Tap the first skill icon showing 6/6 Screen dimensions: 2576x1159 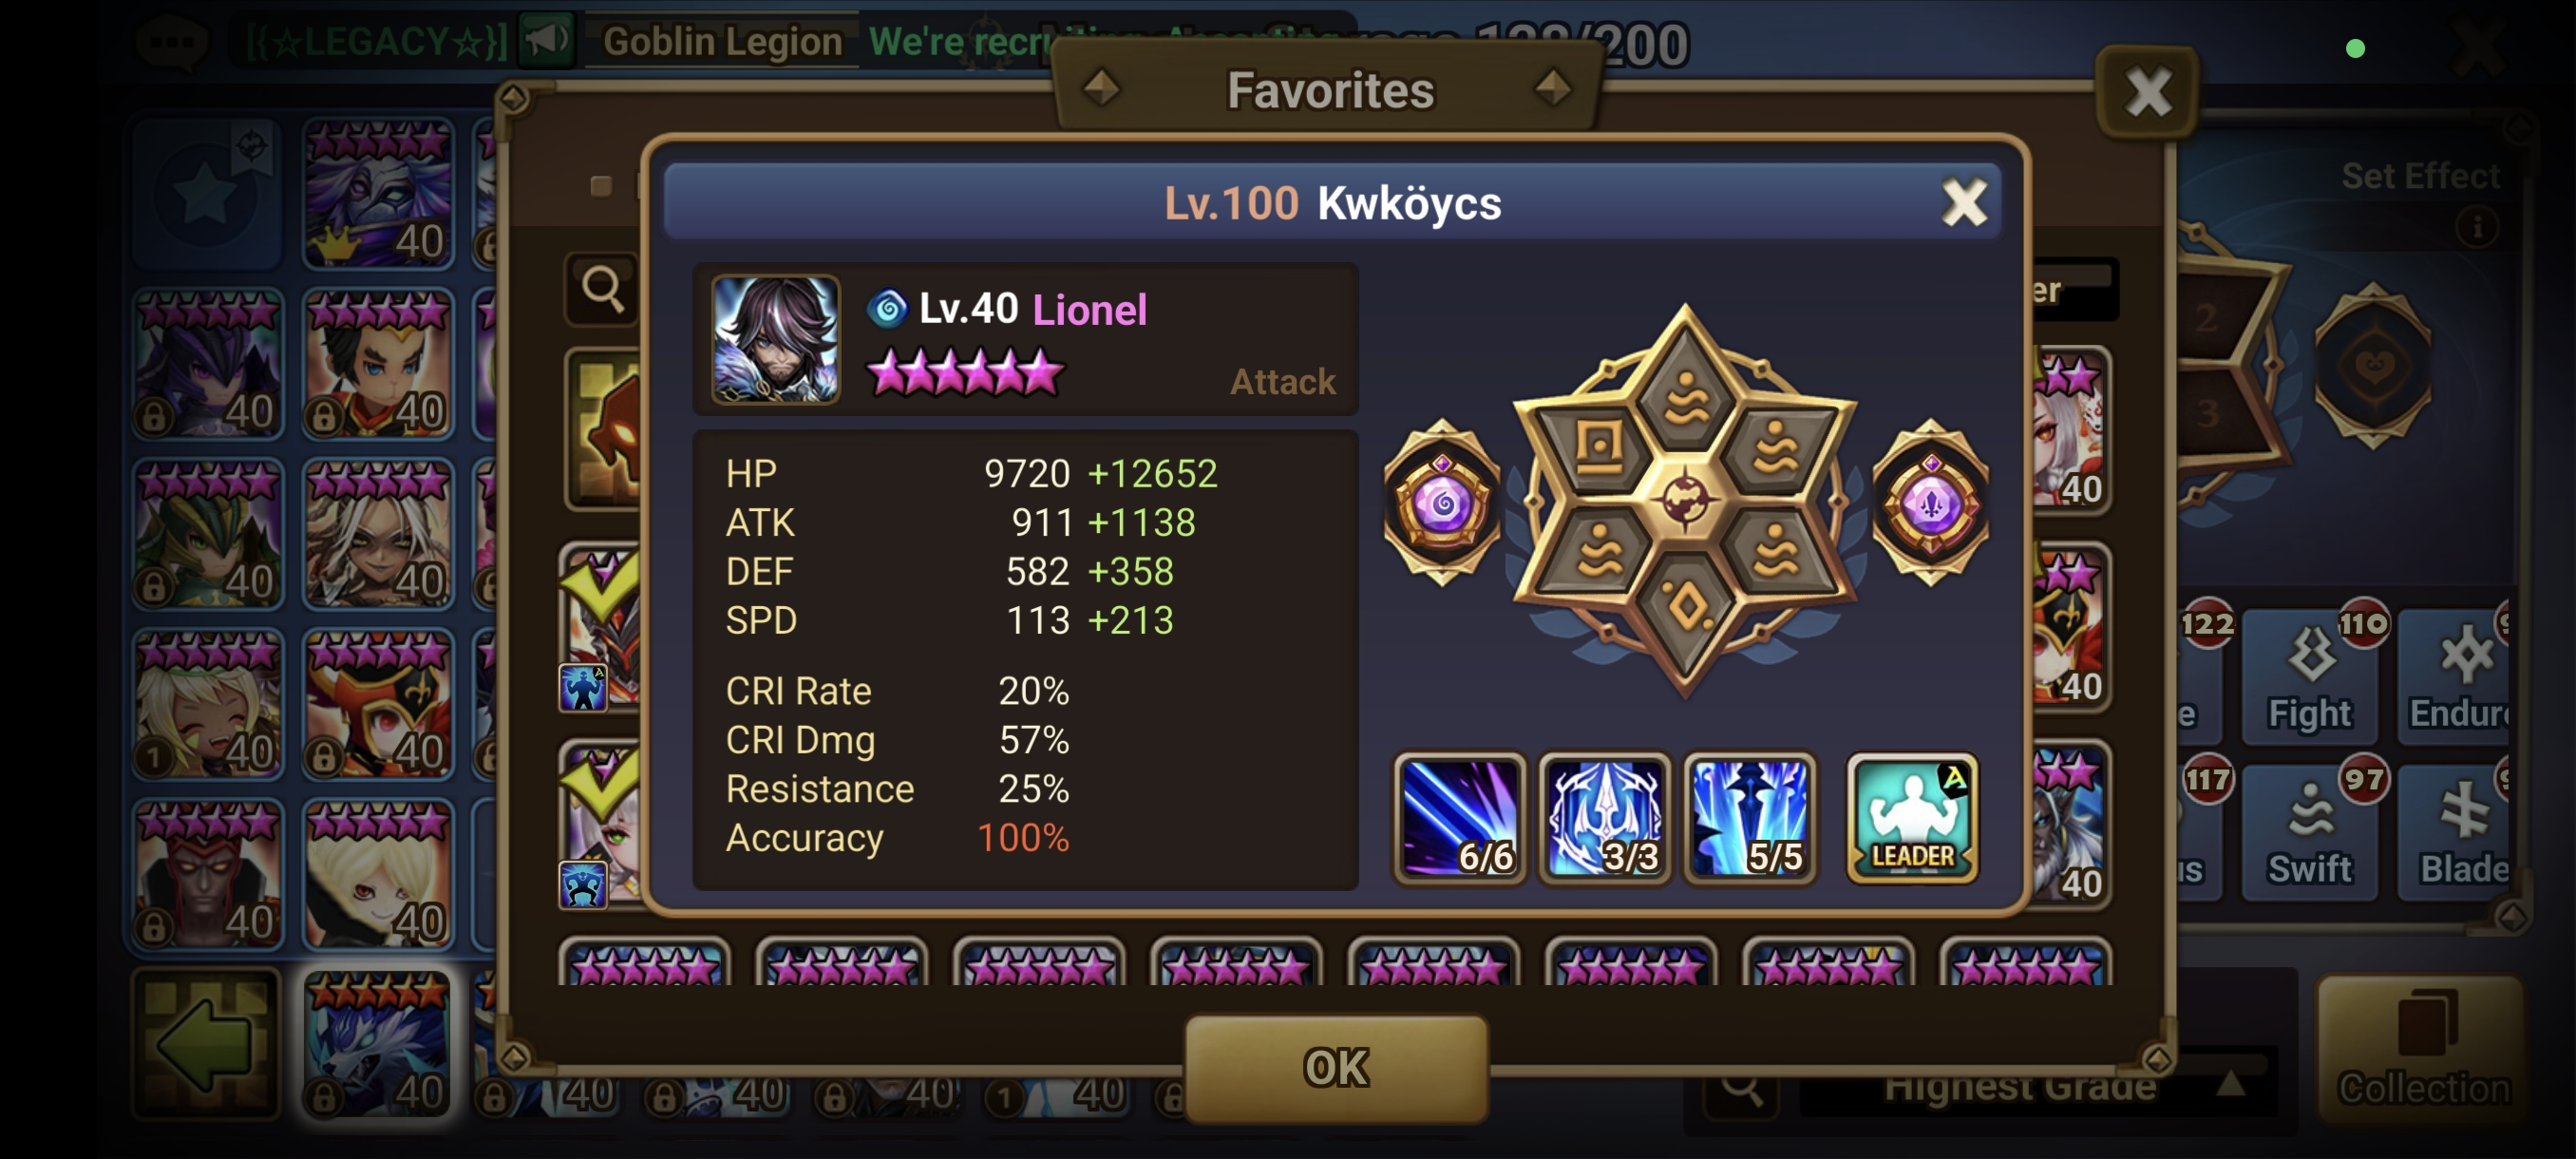1459,817
